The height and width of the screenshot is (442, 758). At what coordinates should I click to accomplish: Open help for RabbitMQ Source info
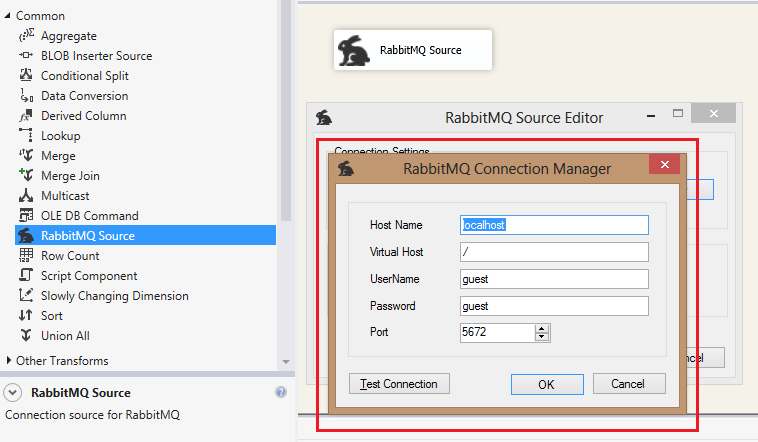click(x=281, y=393)
